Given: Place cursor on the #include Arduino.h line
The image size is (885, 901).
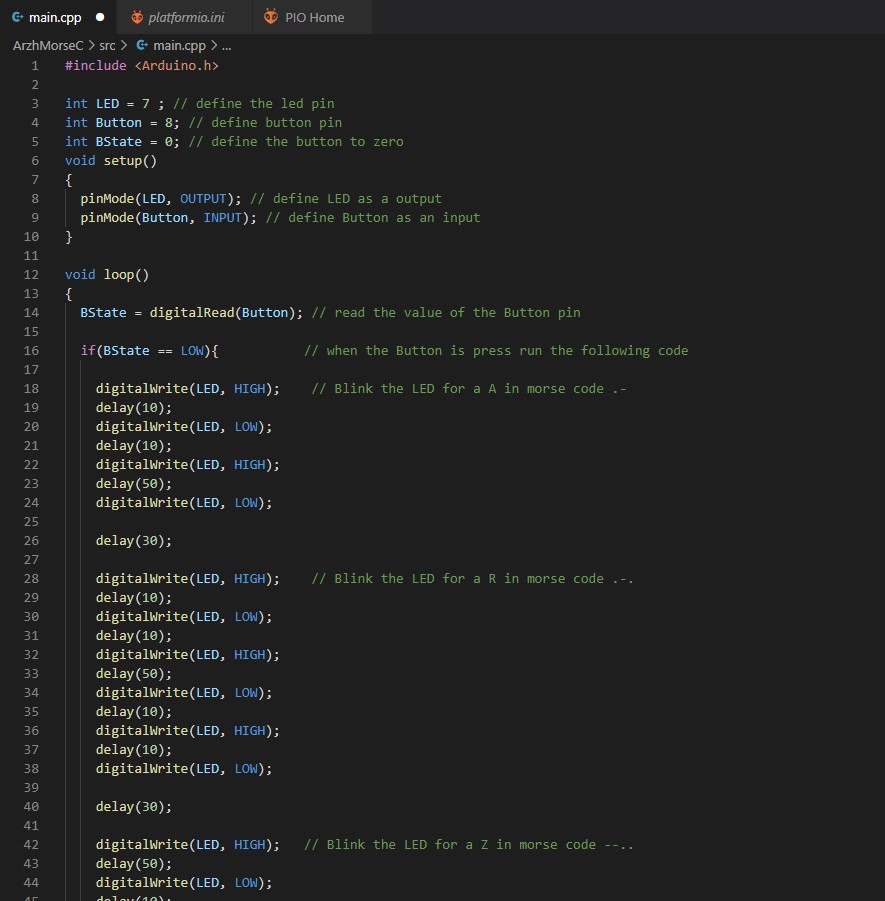Looking at the screenshot, I should click(x=140, y=65).
